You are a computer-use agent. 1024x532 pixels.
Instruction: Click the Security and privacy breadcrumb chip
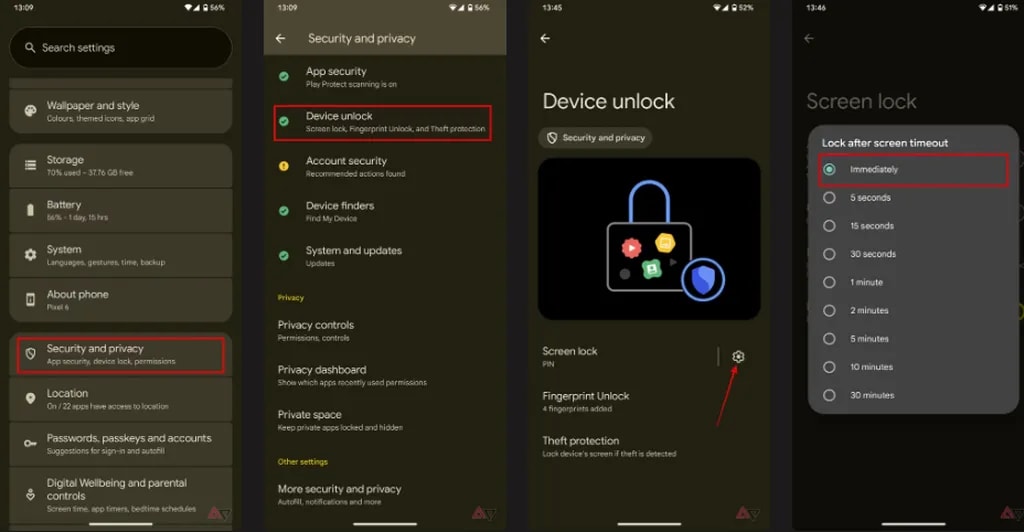click(x=595, y=138)
